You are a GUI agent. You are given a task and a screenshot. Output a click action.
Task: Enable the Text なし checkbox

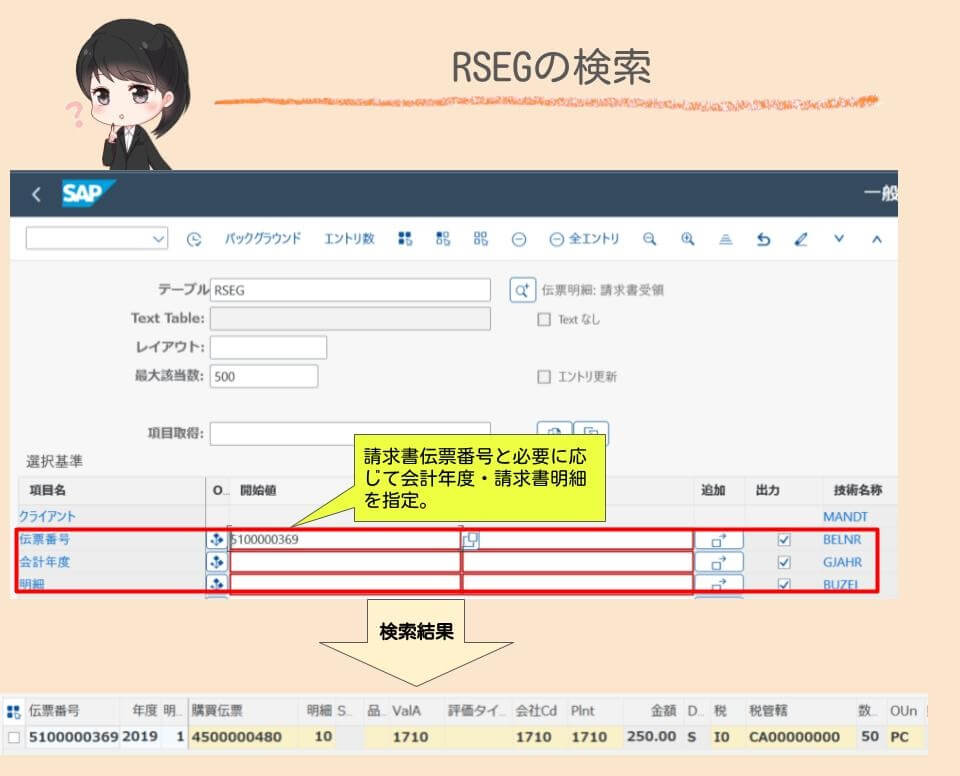point(544,320)
